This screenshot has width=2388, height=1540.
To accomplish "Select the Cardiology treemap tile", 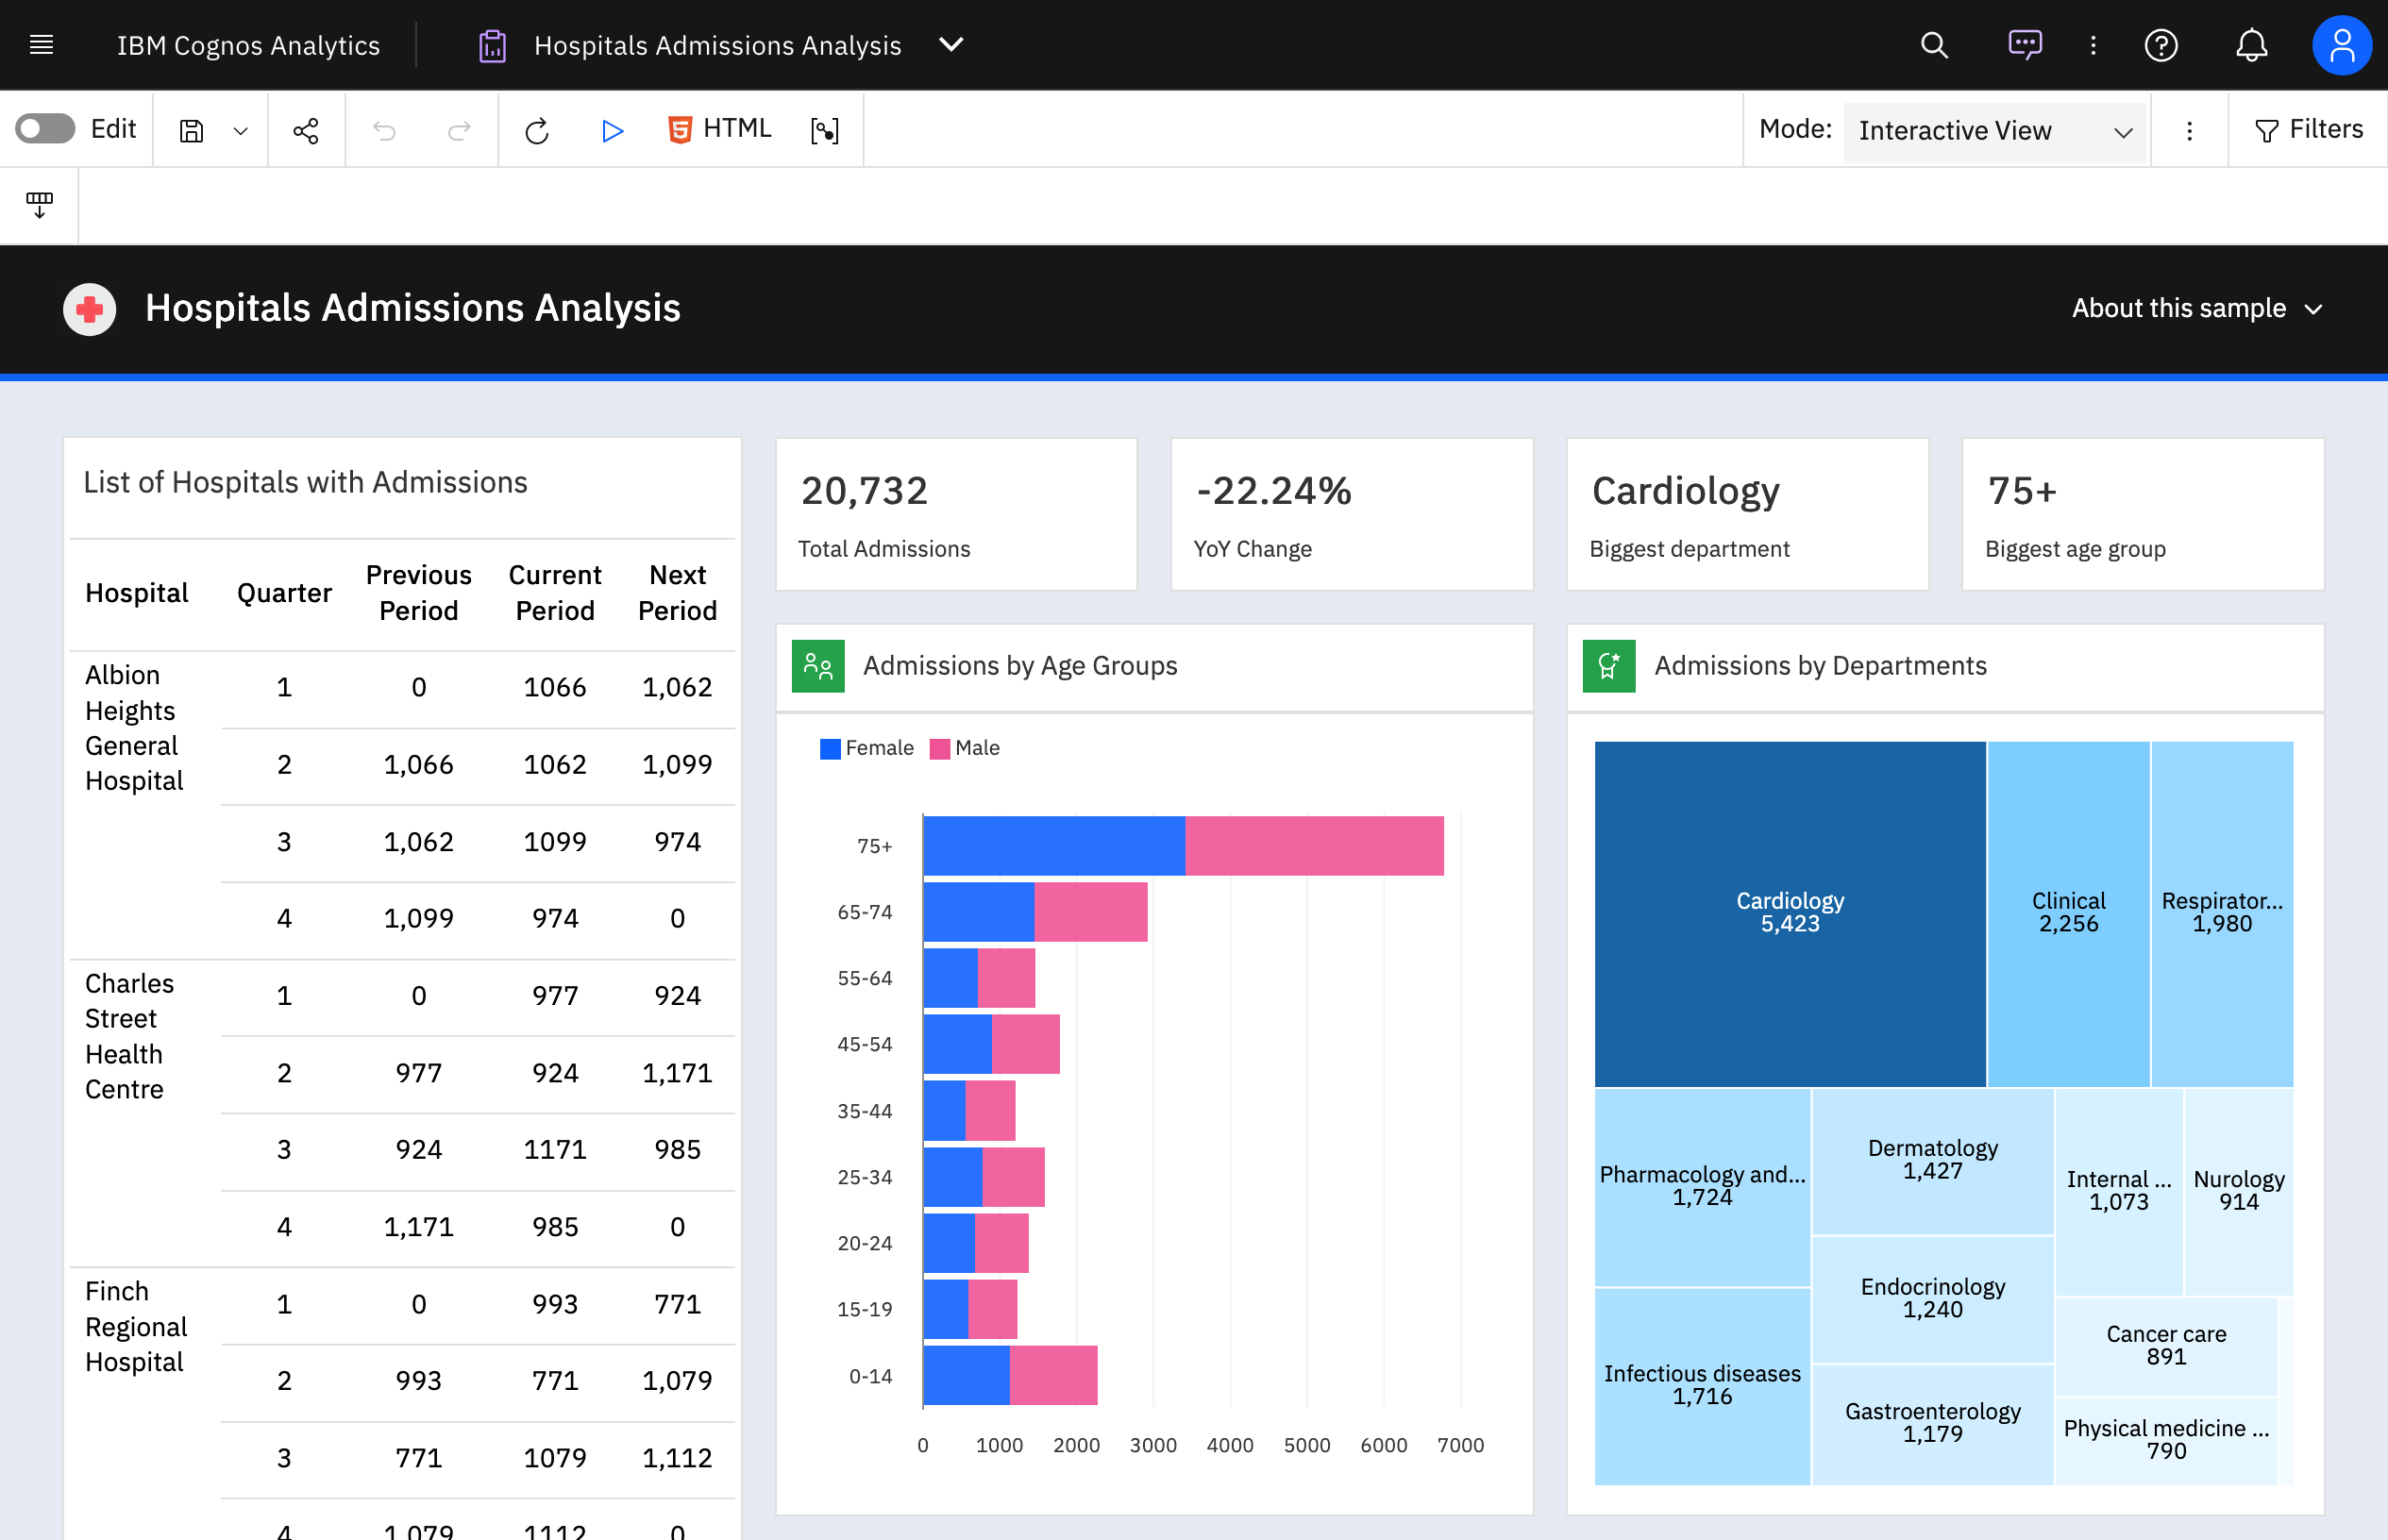I will point(1789,914).
